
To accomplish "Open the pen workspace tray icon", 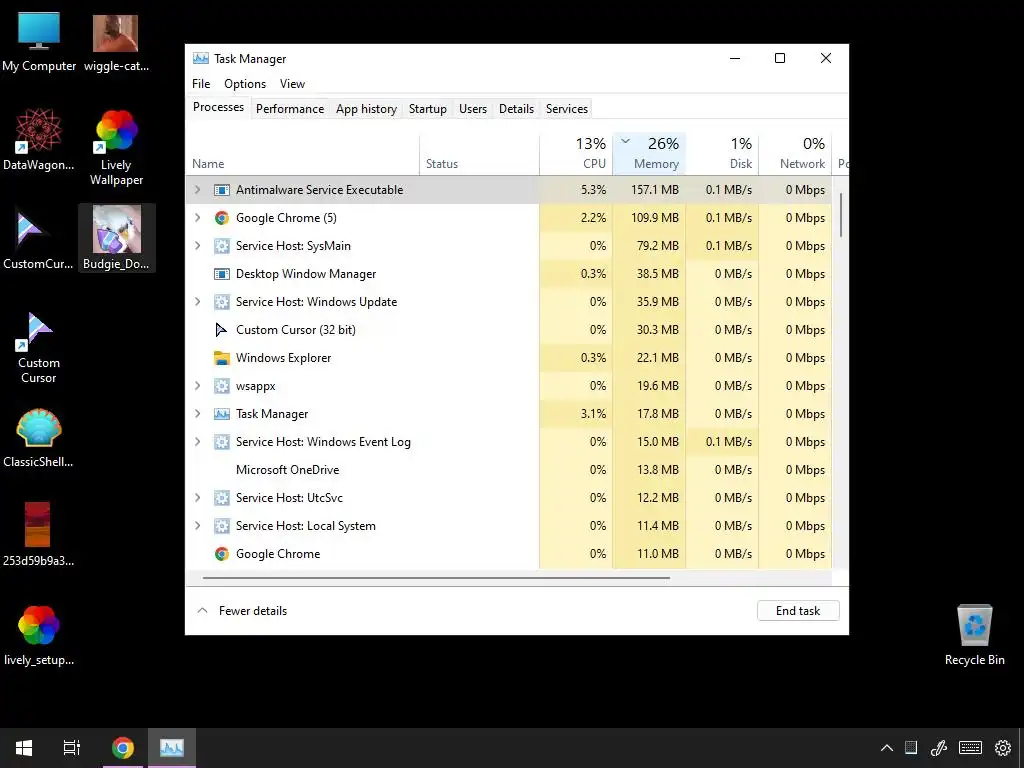I will pyautogui.click(x=939, y=748).
